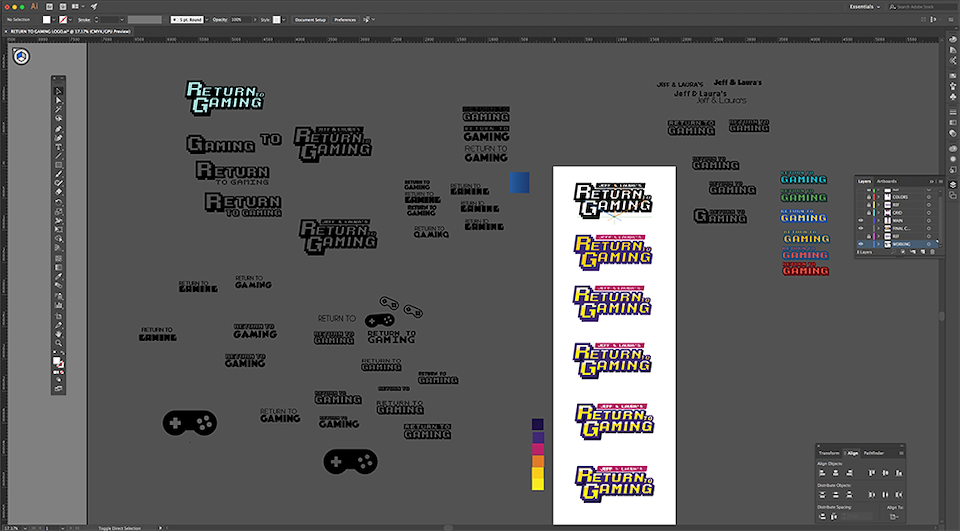
Task: Click the fill color swatch in control bar
Action: (x=47, y=19)
